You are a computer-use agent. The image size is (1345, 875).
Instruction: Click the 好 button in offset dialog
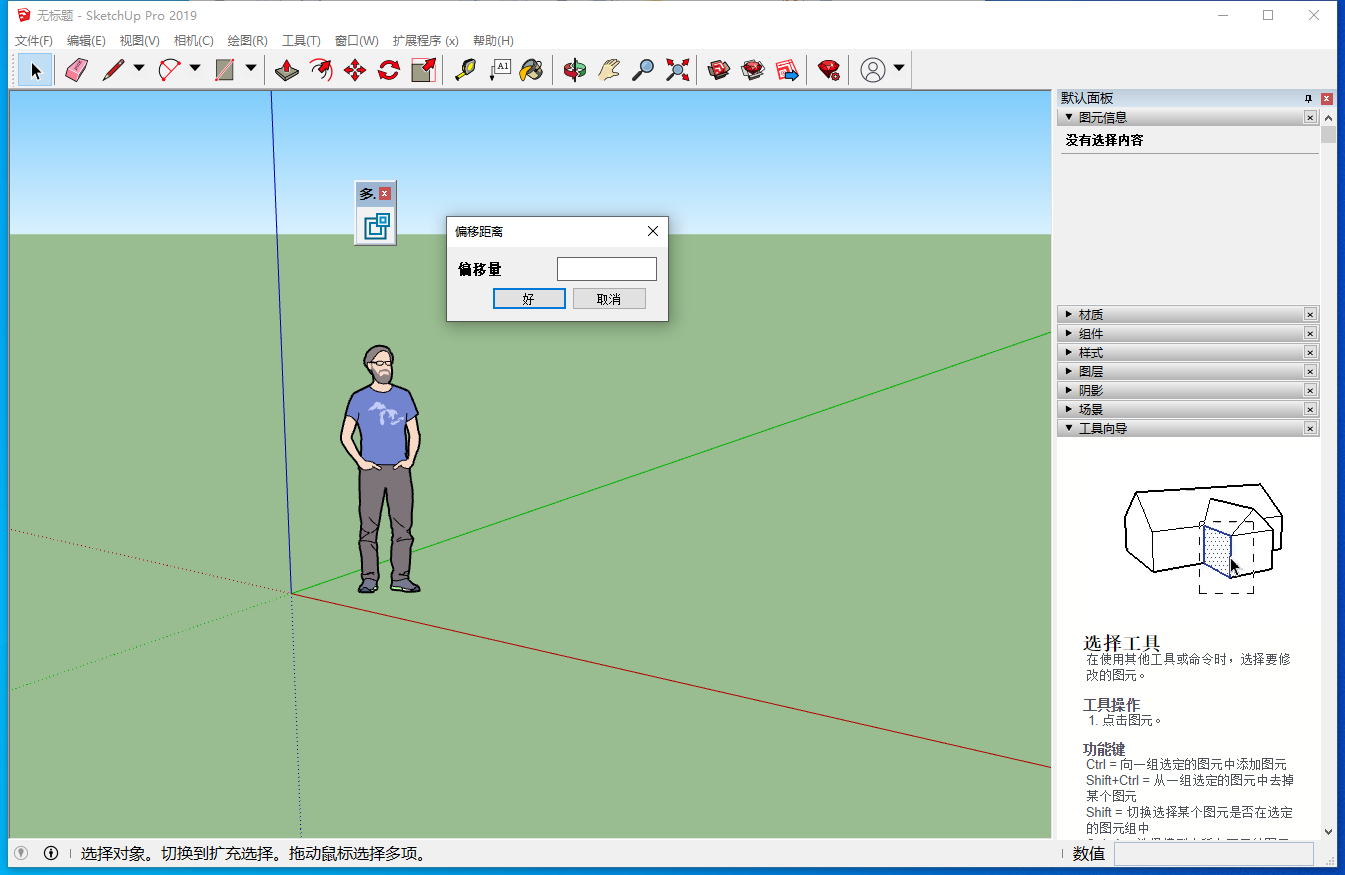pyautogui.click(x=529, y=299)
